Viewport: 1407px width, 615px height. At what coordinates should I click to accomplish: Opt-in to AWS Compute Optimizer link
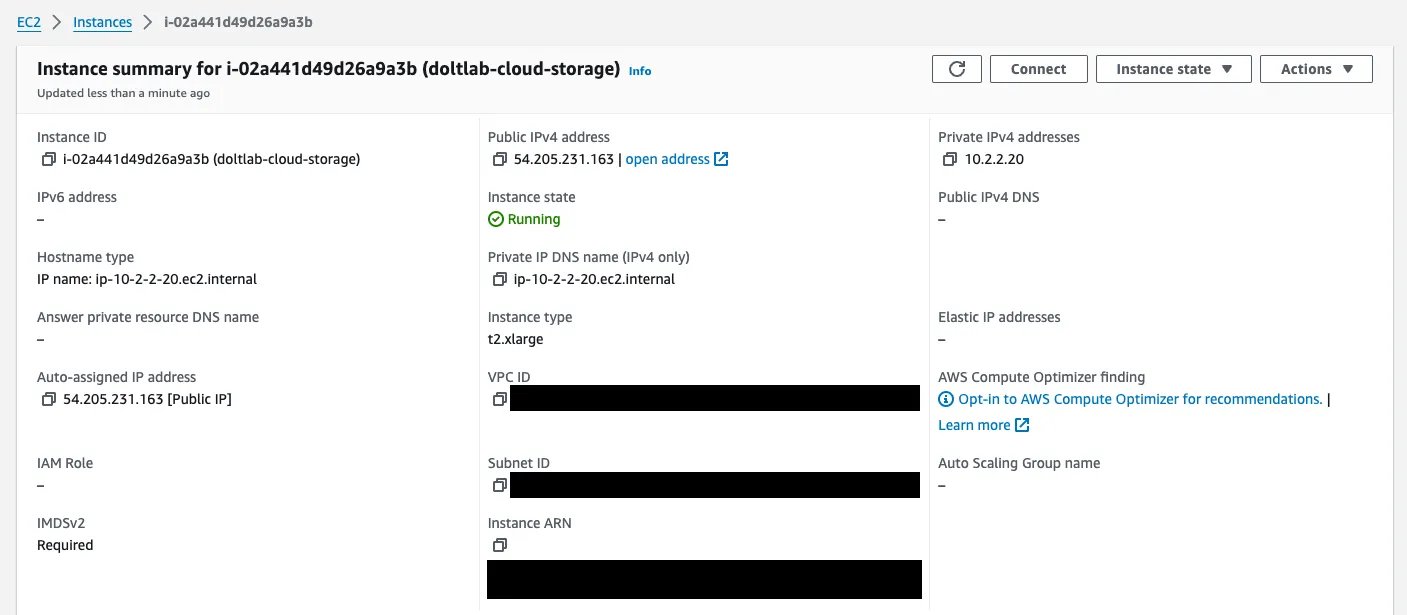point(1139,399)
